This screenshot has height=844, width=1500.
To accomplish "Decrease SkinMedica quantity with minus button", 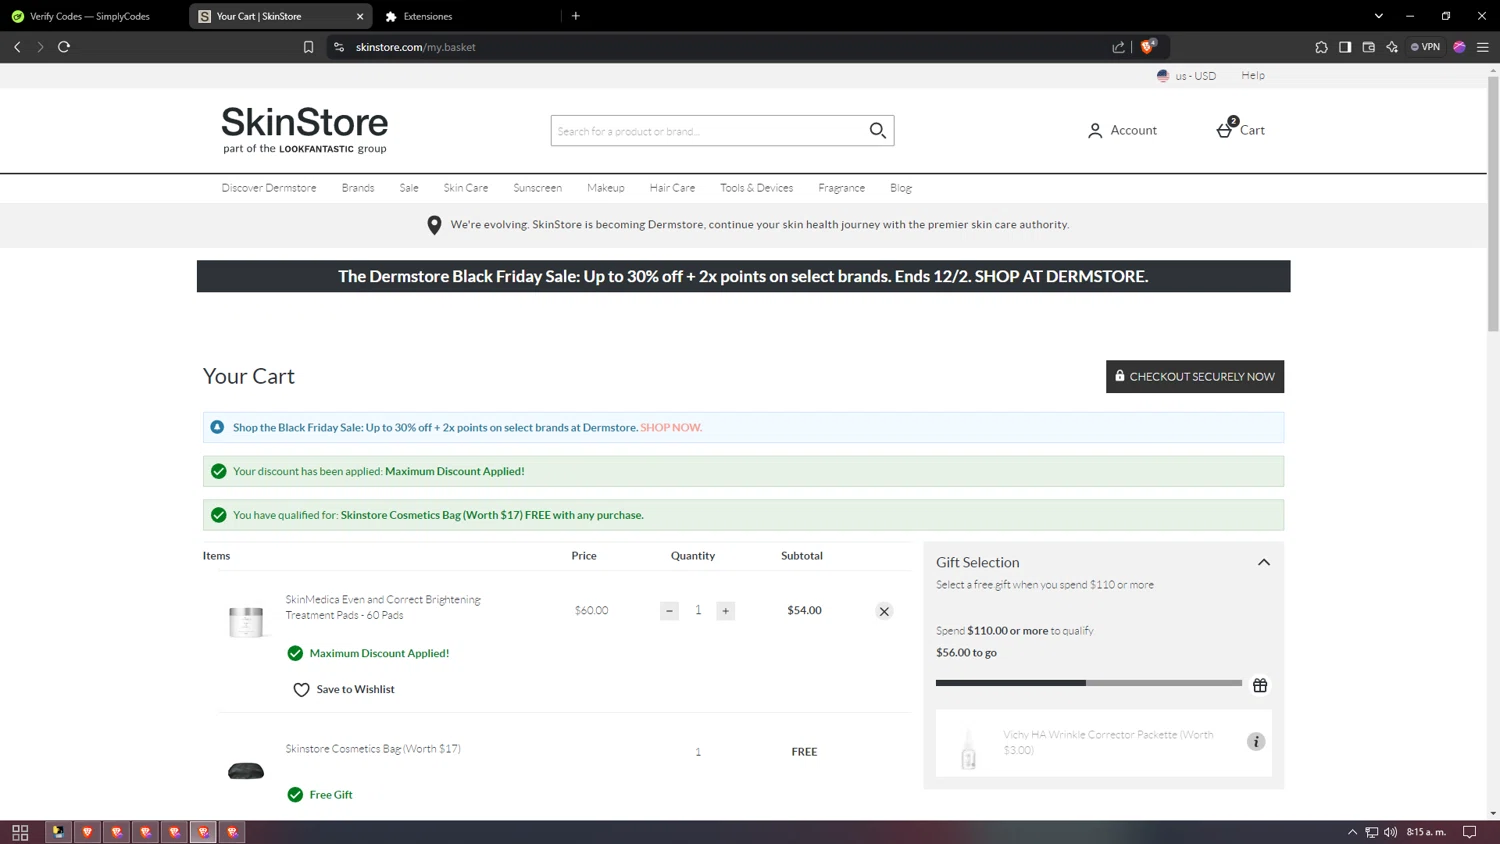I will (x=669, y=611).
